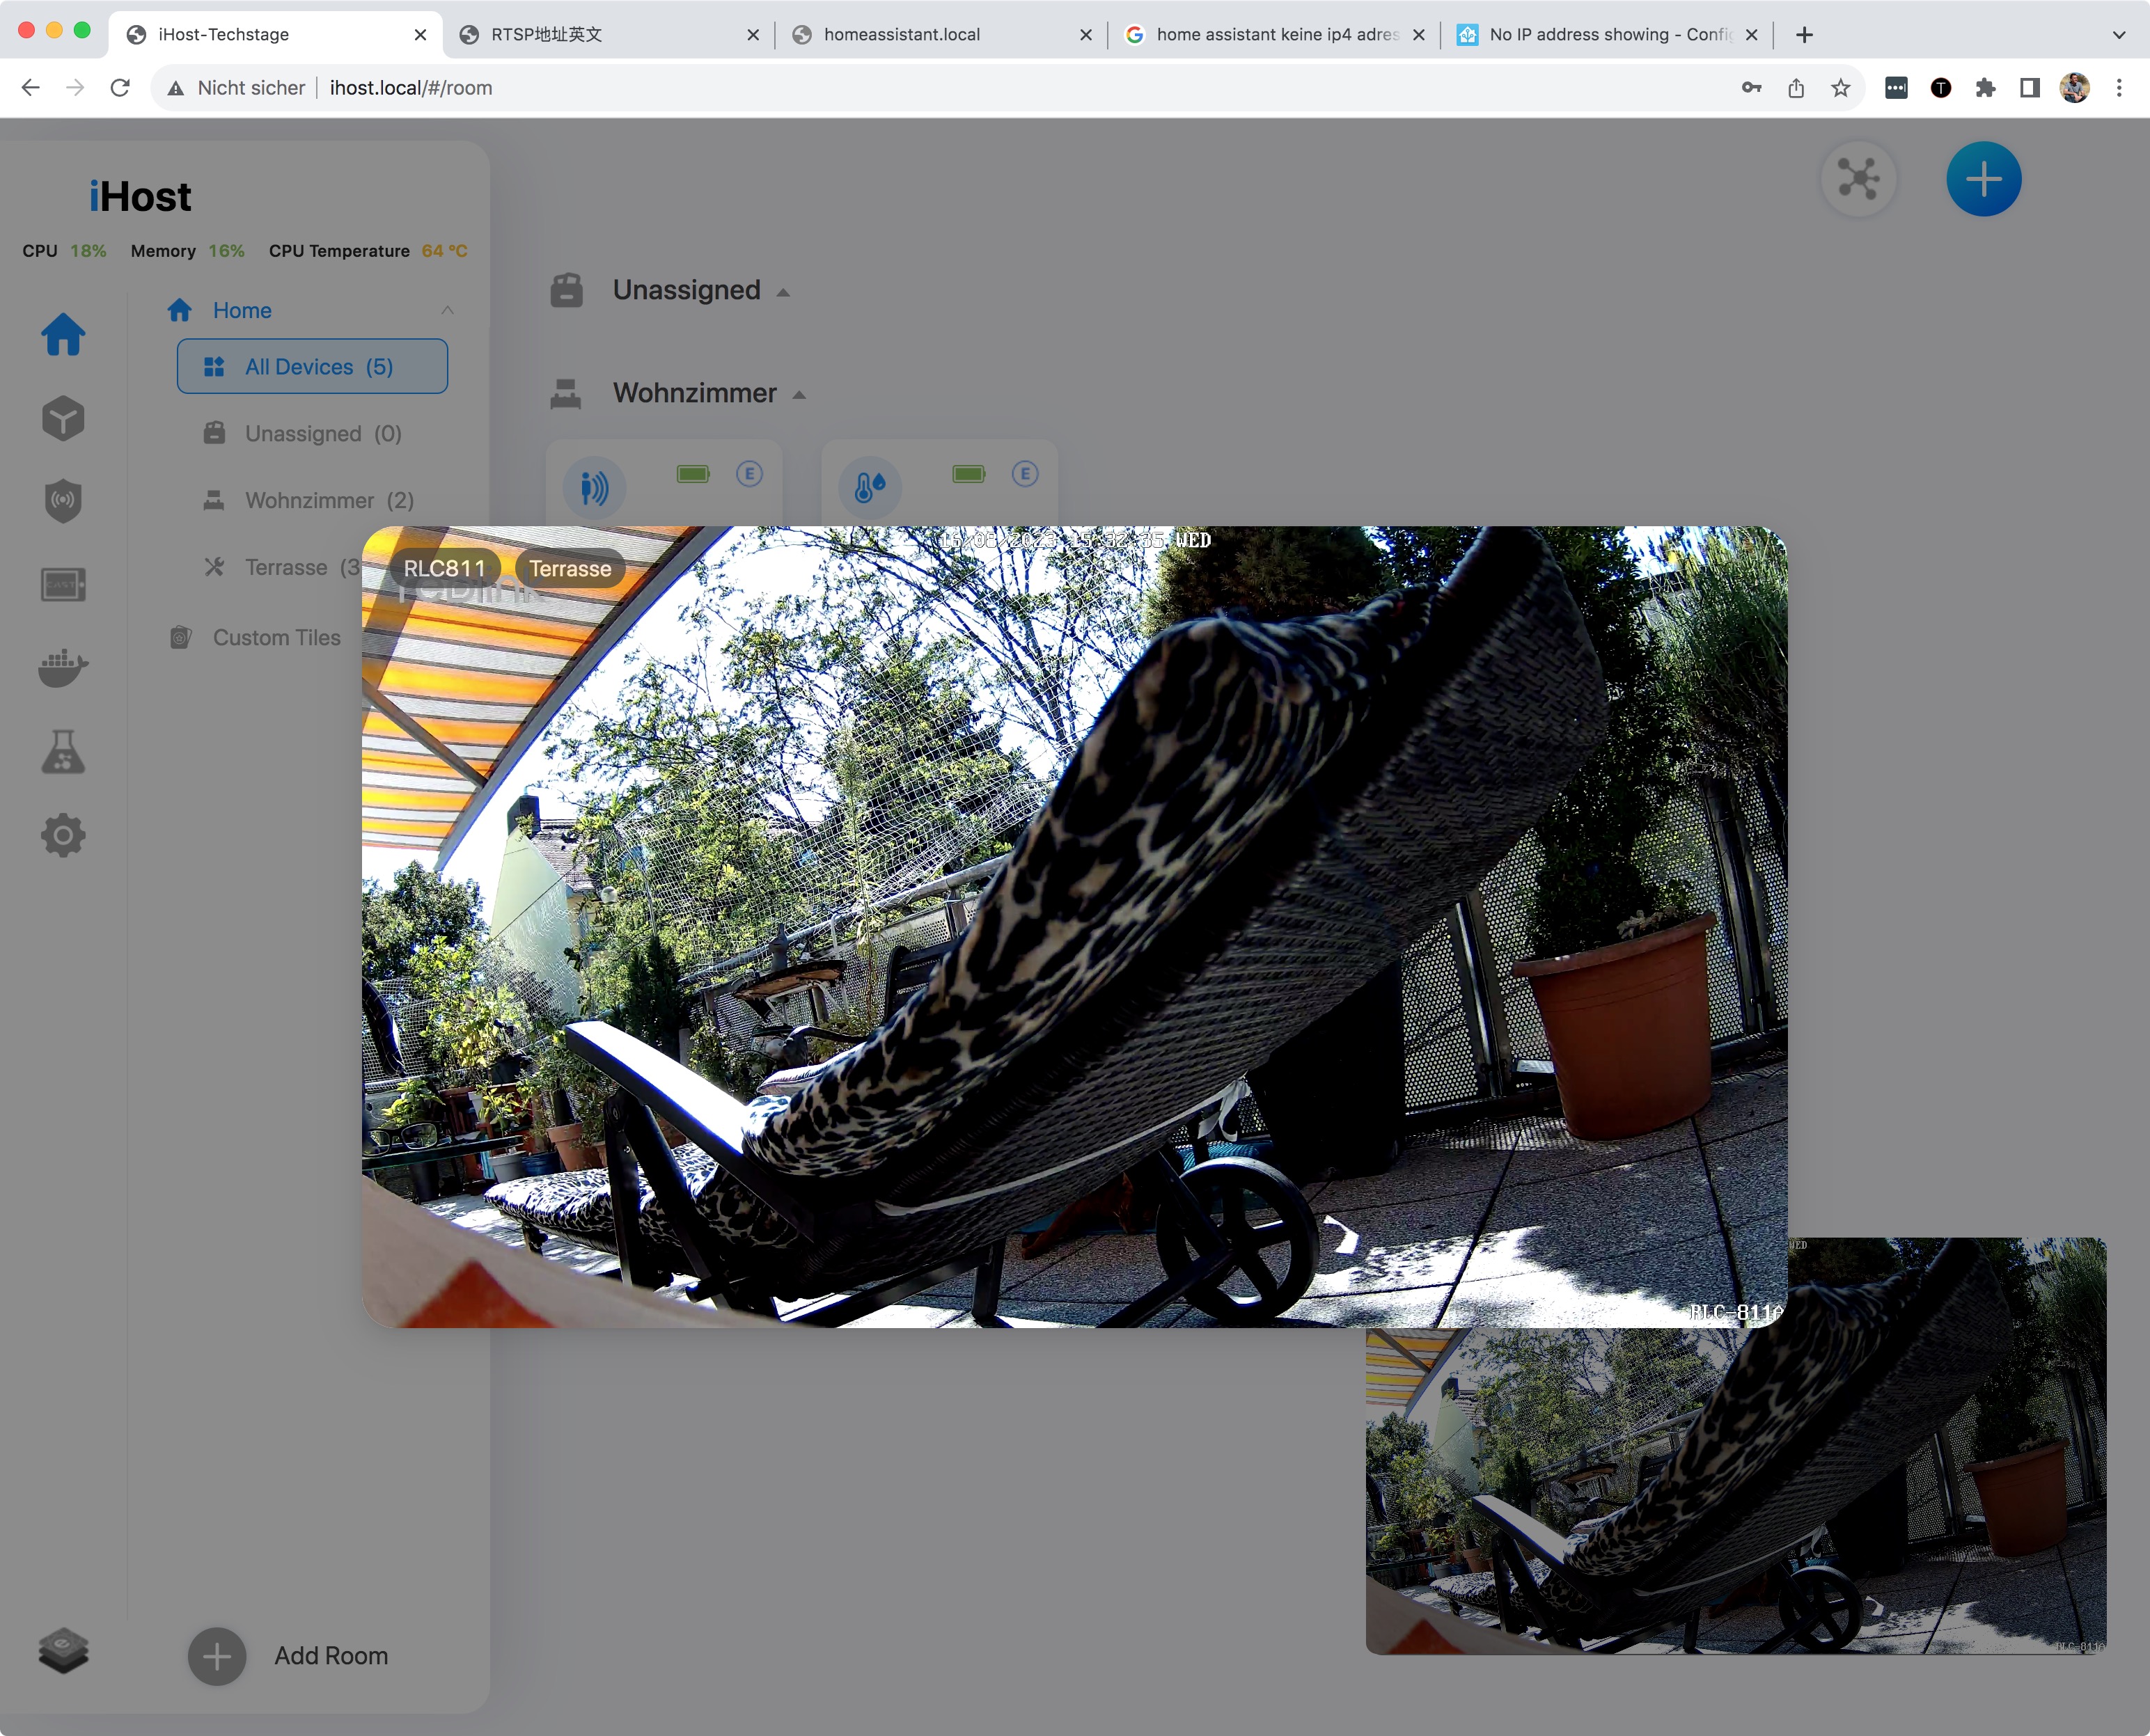Open the Home dashboard sidebar icon
Image resolution: width=2150 pixels, height=1736 pixels.
[63, 335]
